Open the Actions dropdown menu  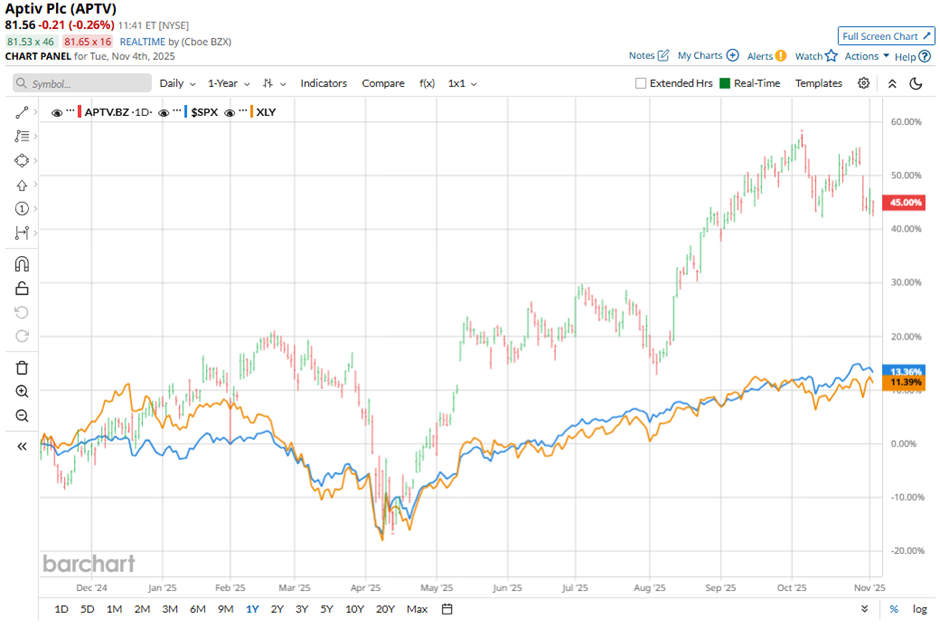(866, 57)
